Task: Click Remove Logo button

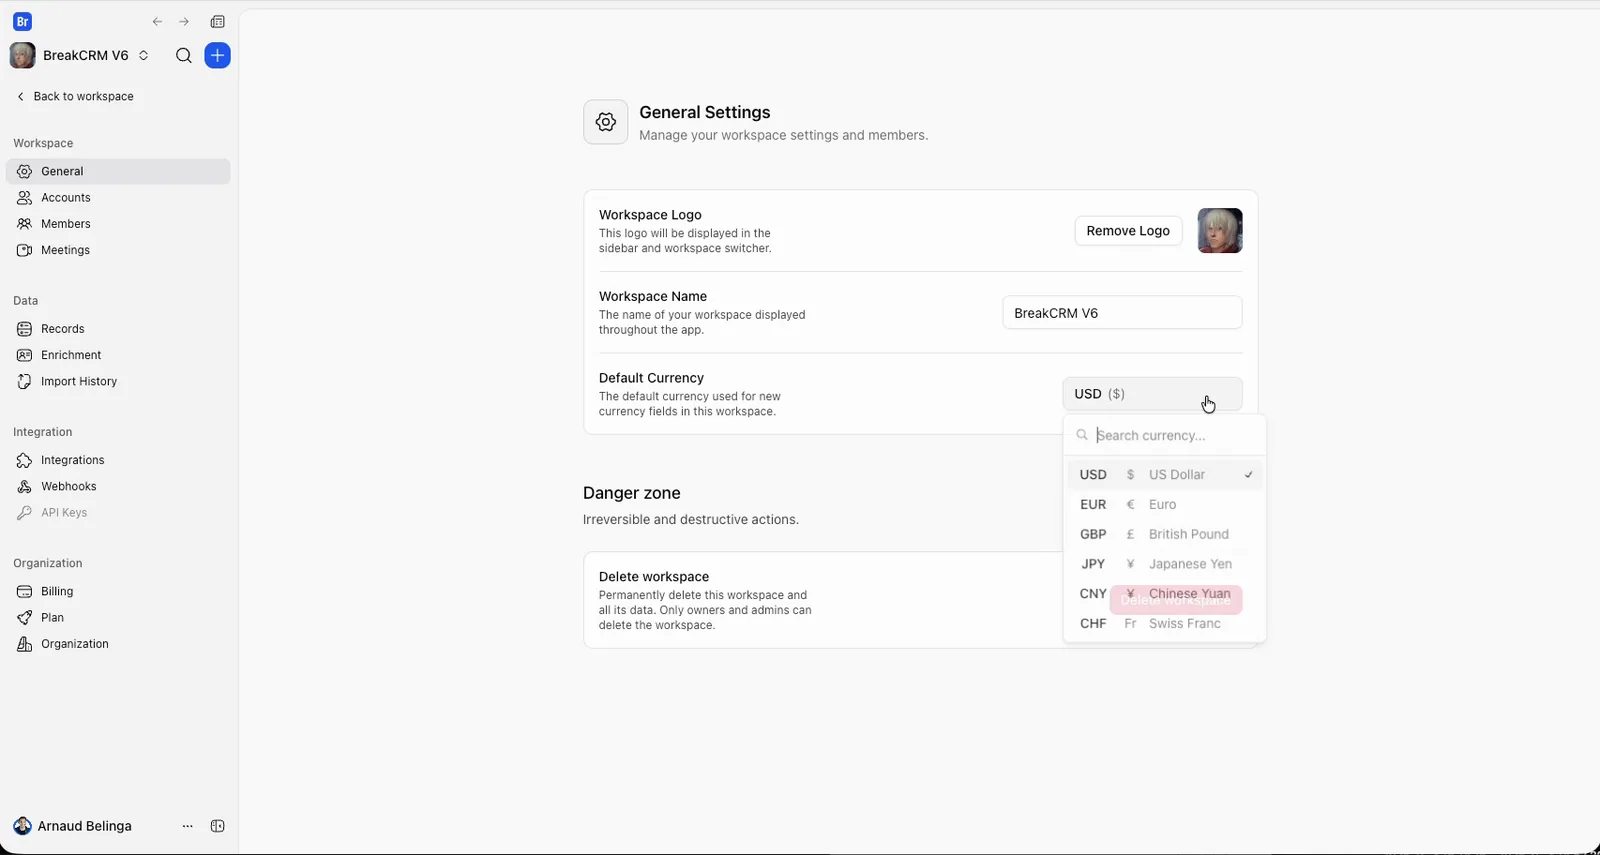Action: point(1128,231)
